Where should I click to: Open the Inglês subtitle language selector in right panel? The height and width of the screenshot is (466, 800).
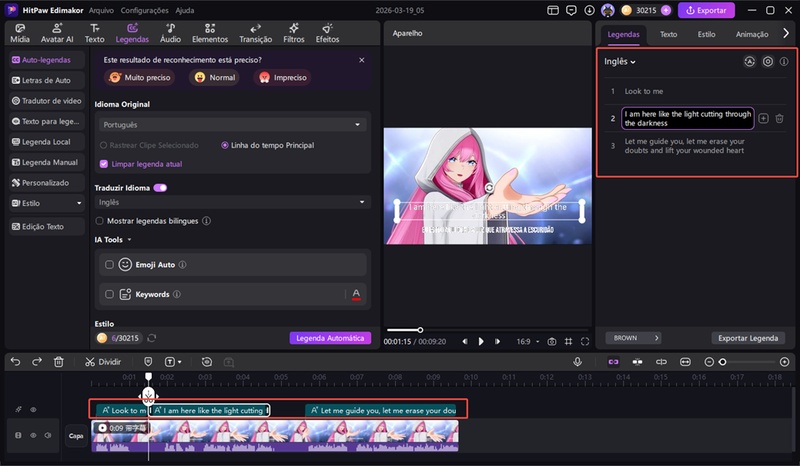tap(620, 61)
